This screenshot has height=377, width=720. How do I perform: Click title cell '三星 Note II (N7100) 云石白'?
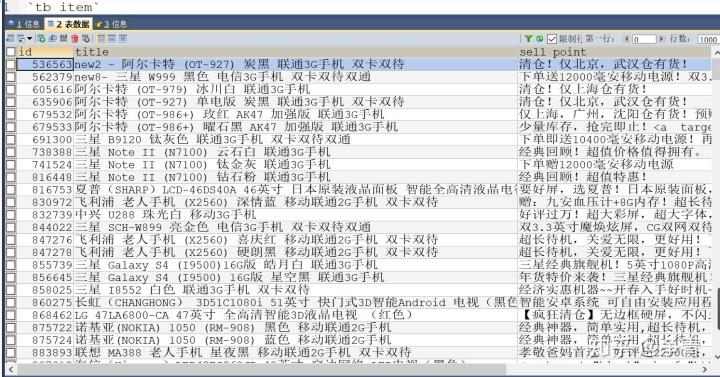[x=296, y=152]
